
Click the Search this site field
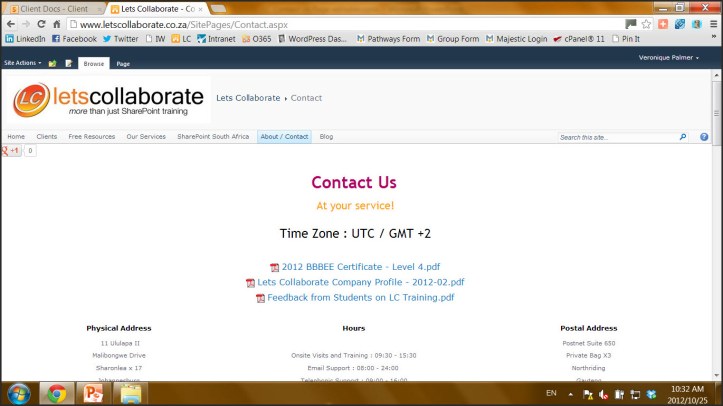(x=616, y=137)
